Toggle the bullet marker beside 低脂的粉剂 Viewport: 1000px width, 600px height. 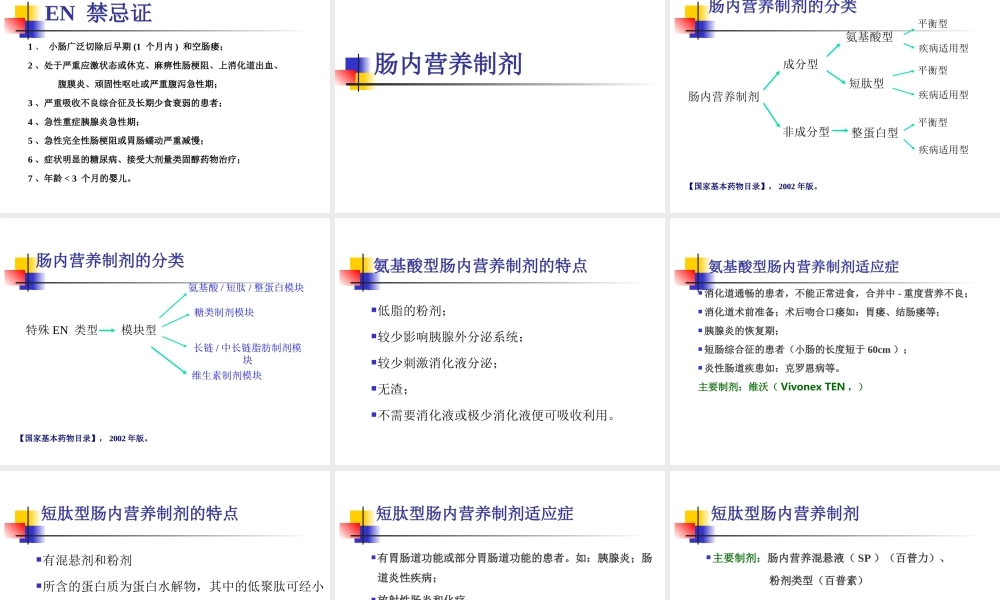point(372,311)
